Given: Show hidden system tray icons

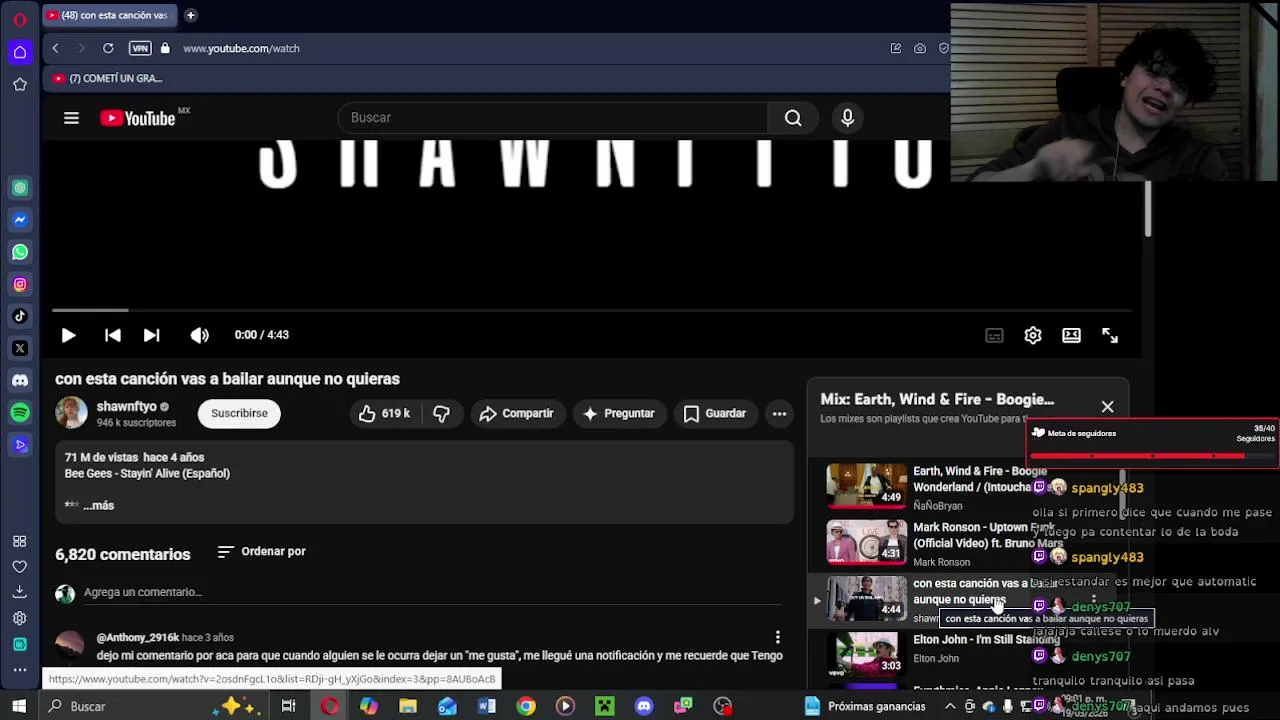Looking at the screenshot, I should (x=950, y=707).
